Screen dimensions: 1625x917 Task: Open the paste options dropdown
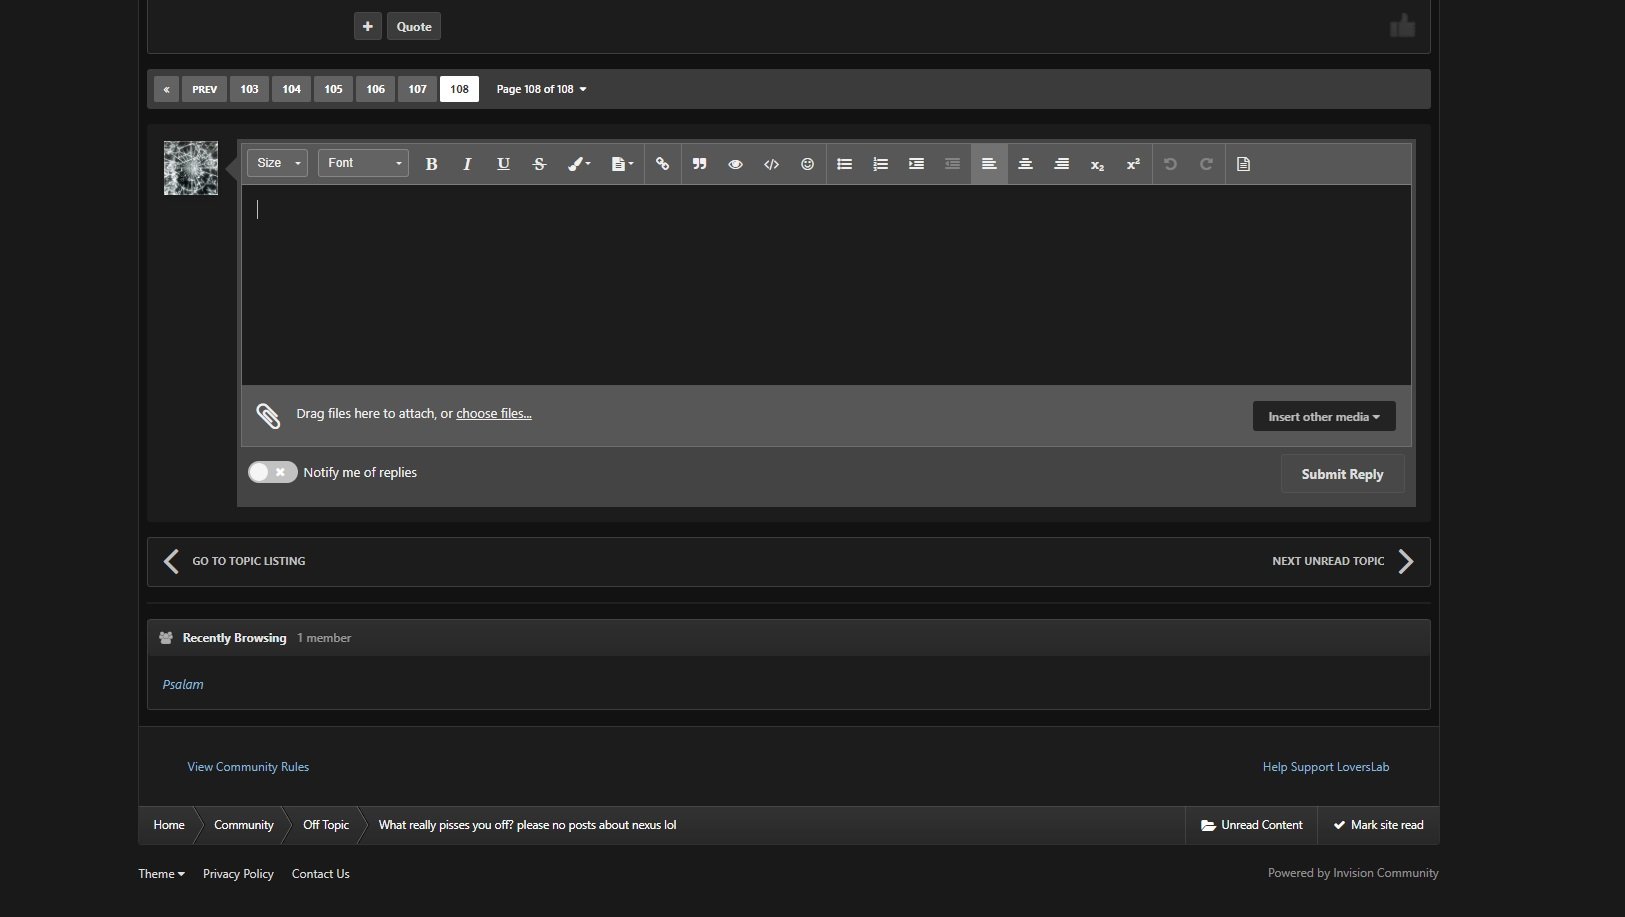[x=622, y=164]
